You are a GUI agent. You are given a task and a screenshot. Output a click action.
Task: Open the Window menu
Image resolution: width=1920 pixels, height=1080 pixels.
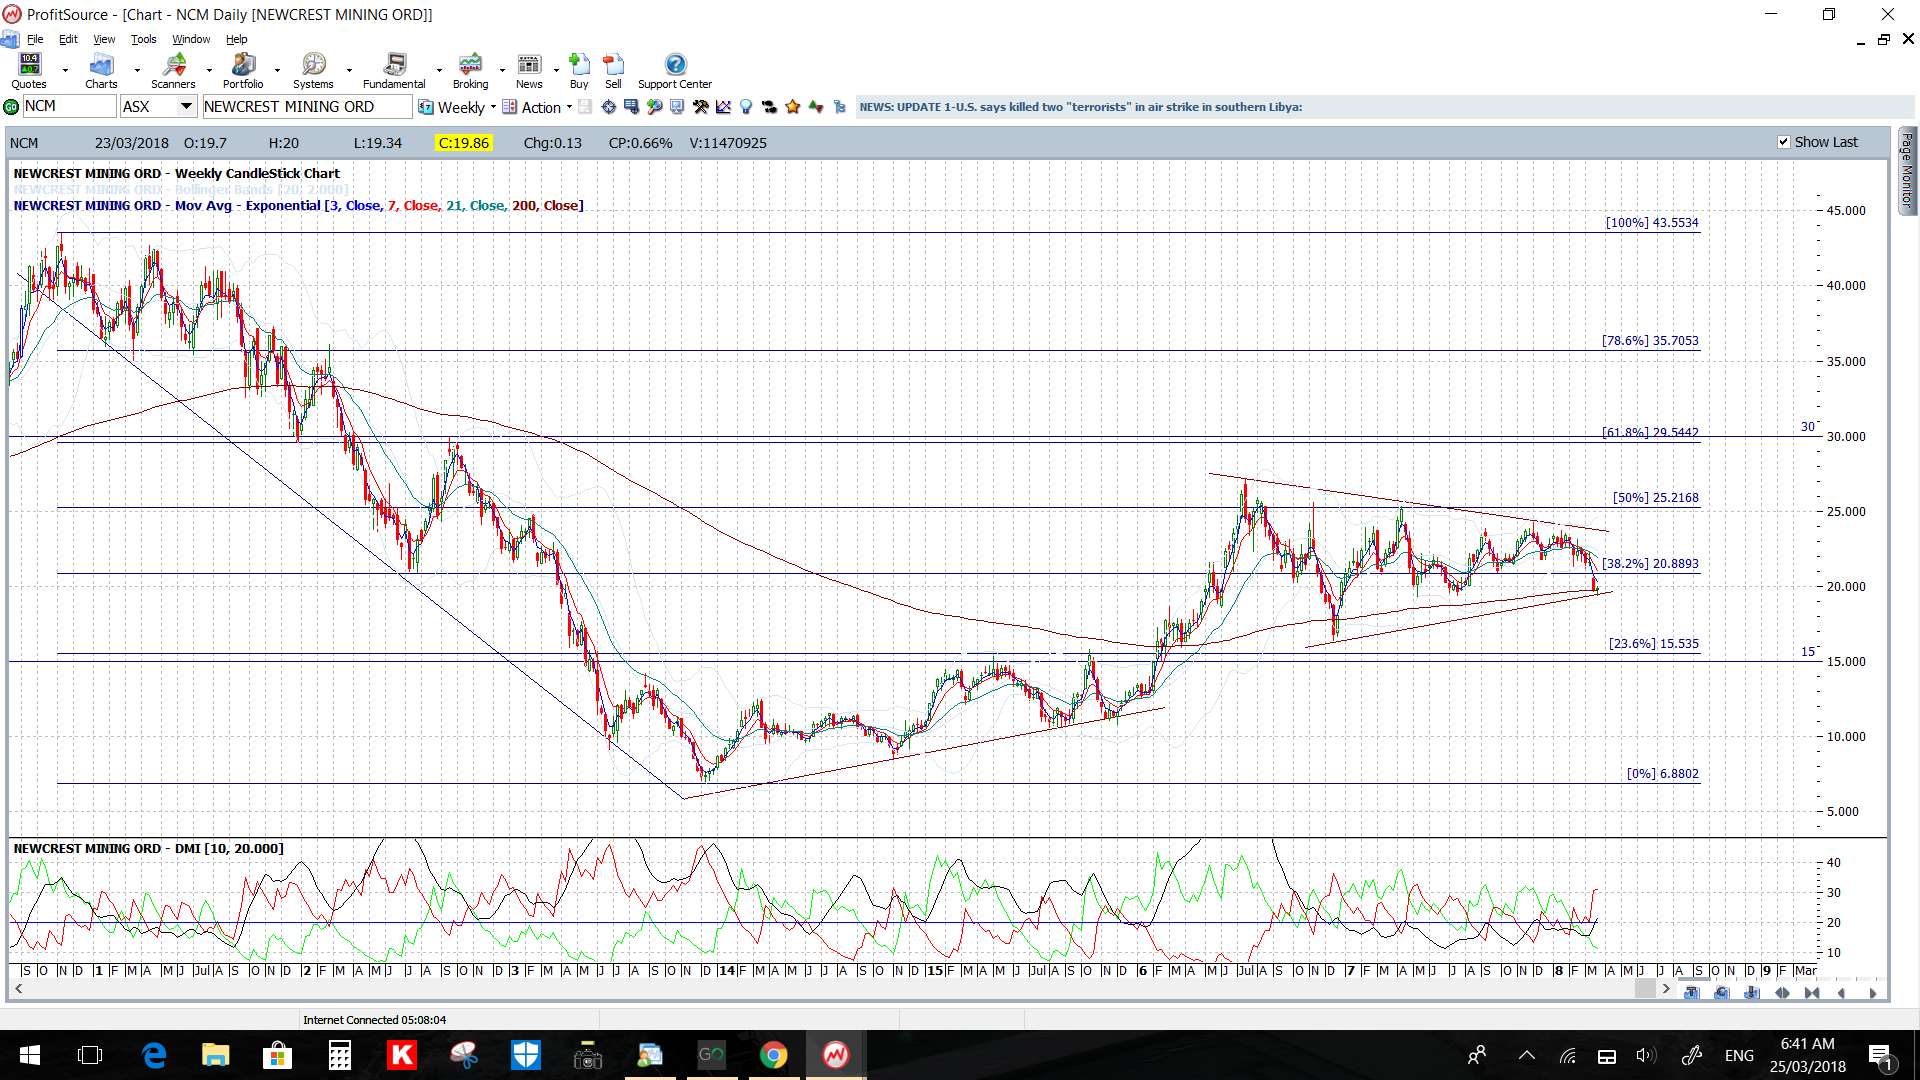pos(191,39)
